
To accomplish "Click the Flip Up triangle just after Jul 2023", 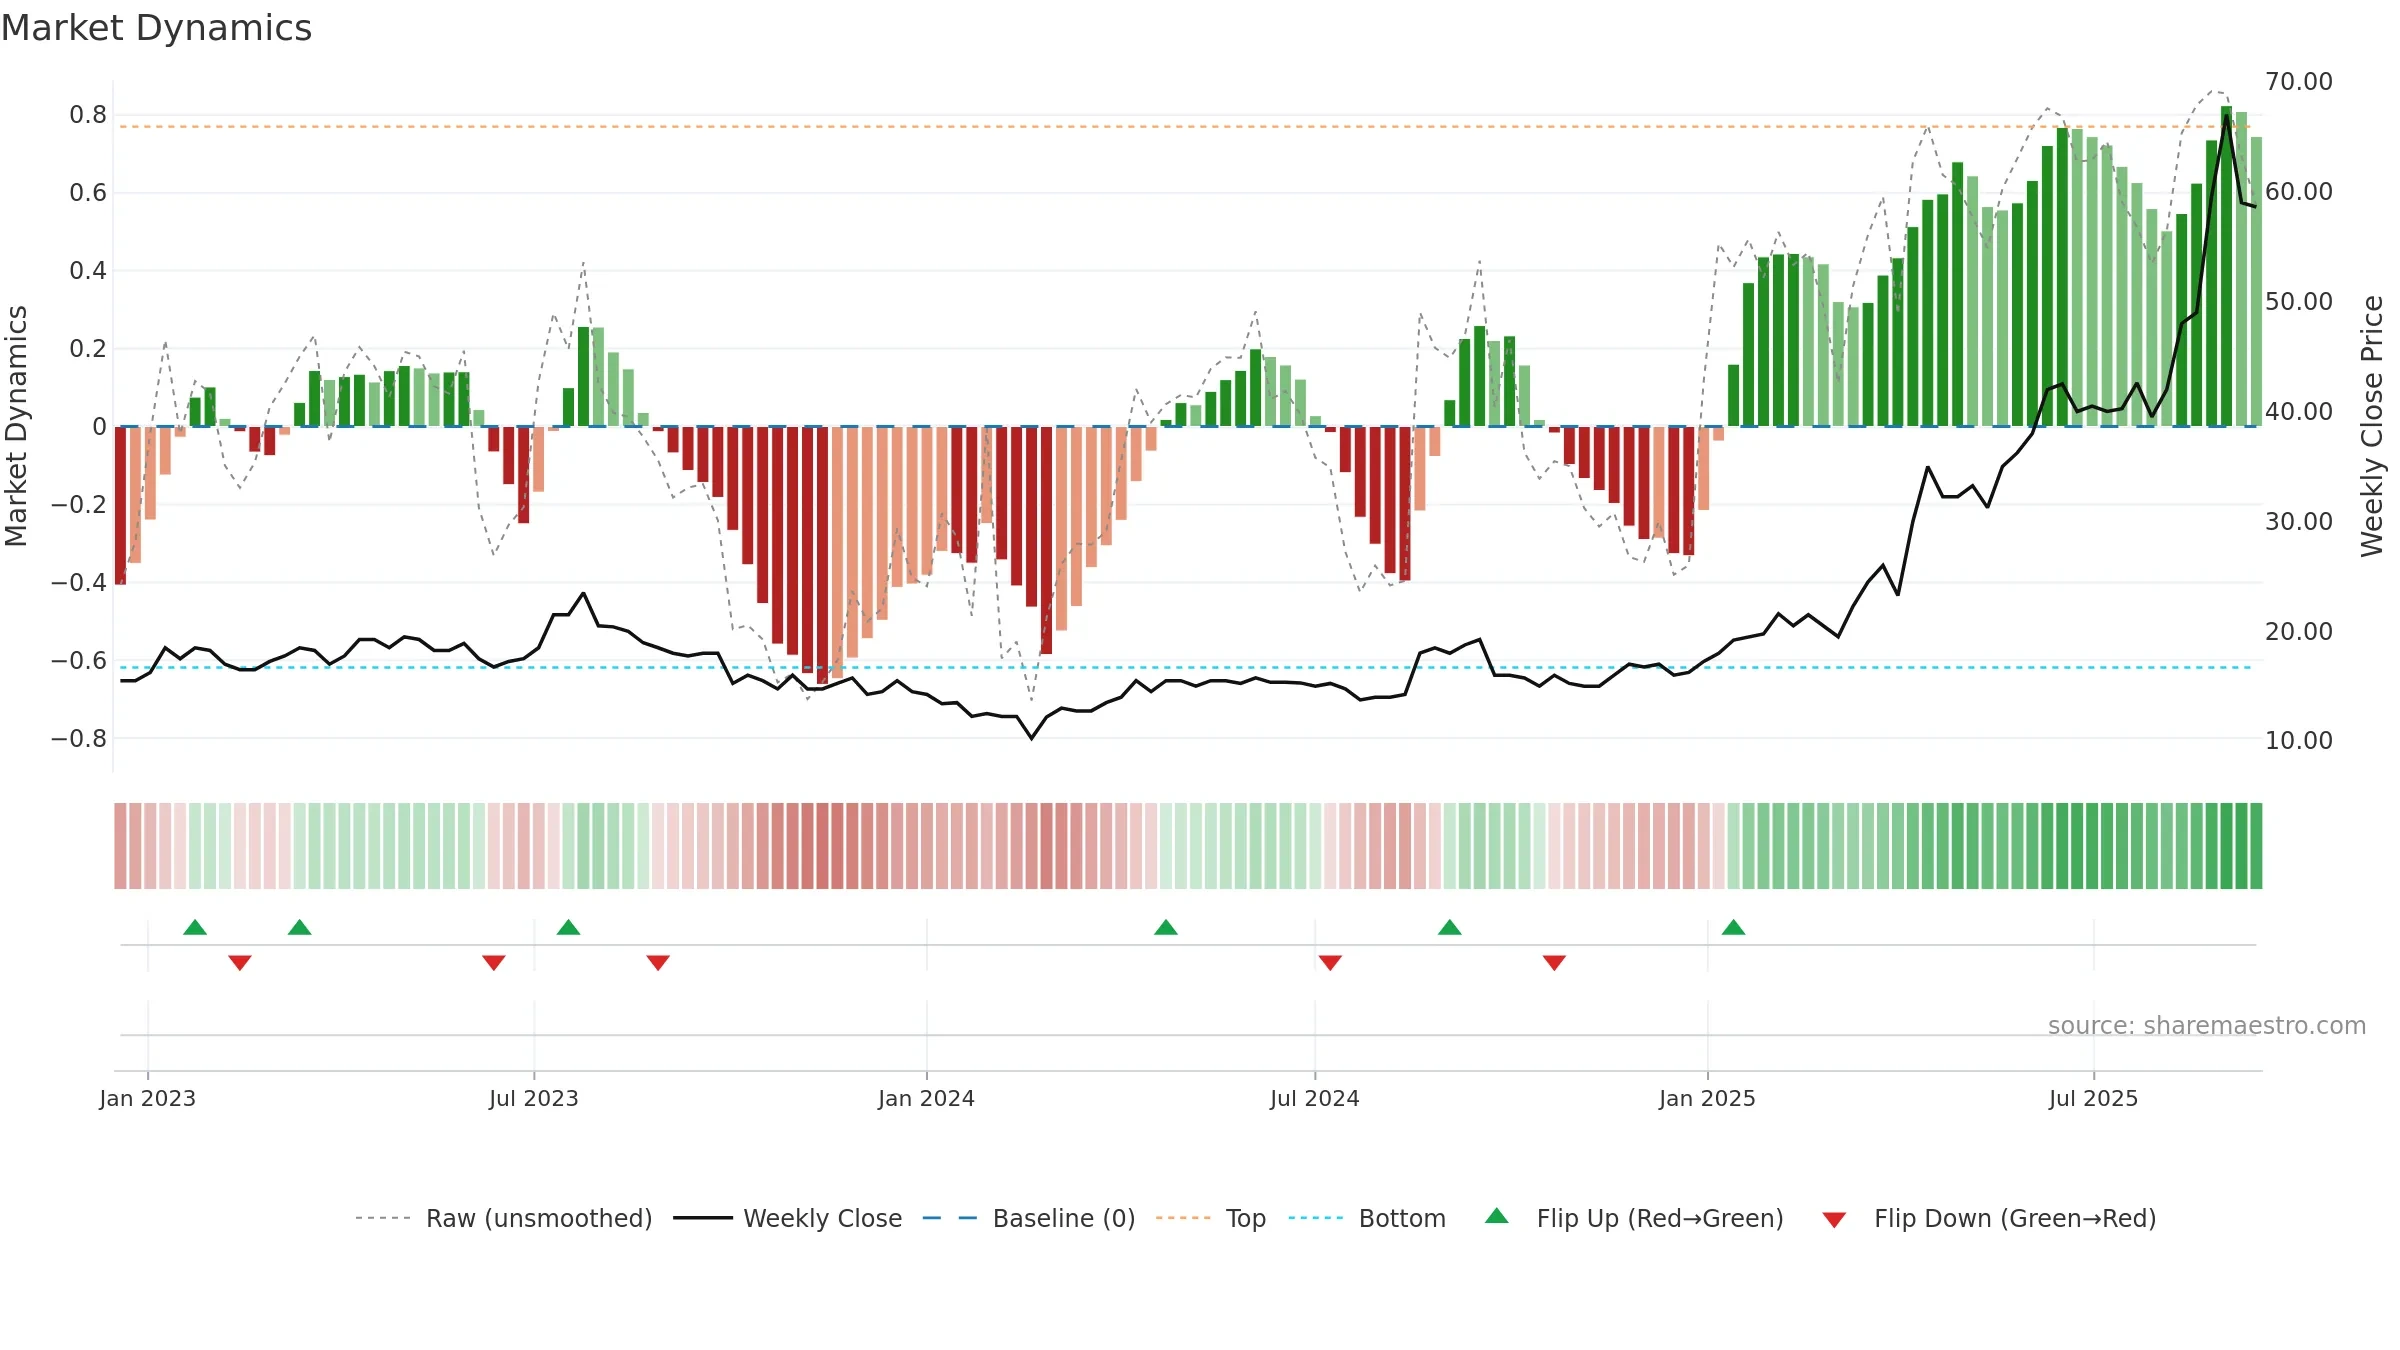I will coord(568,927).
